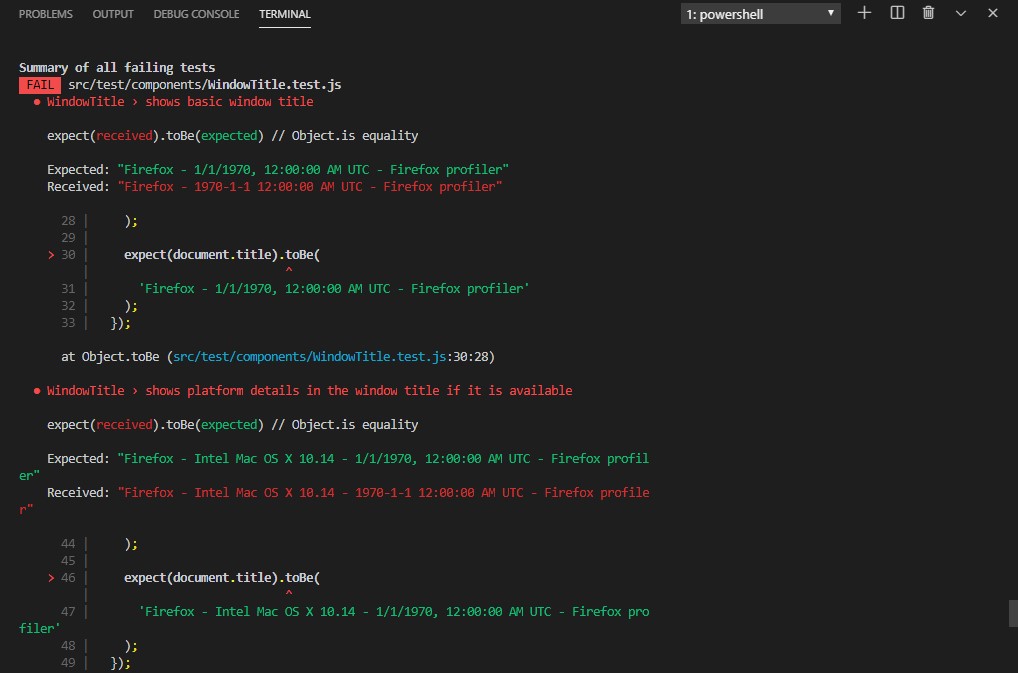Kill terminal using trash icon
Viewport: 1018px width, 673px height.
(928, 13)
